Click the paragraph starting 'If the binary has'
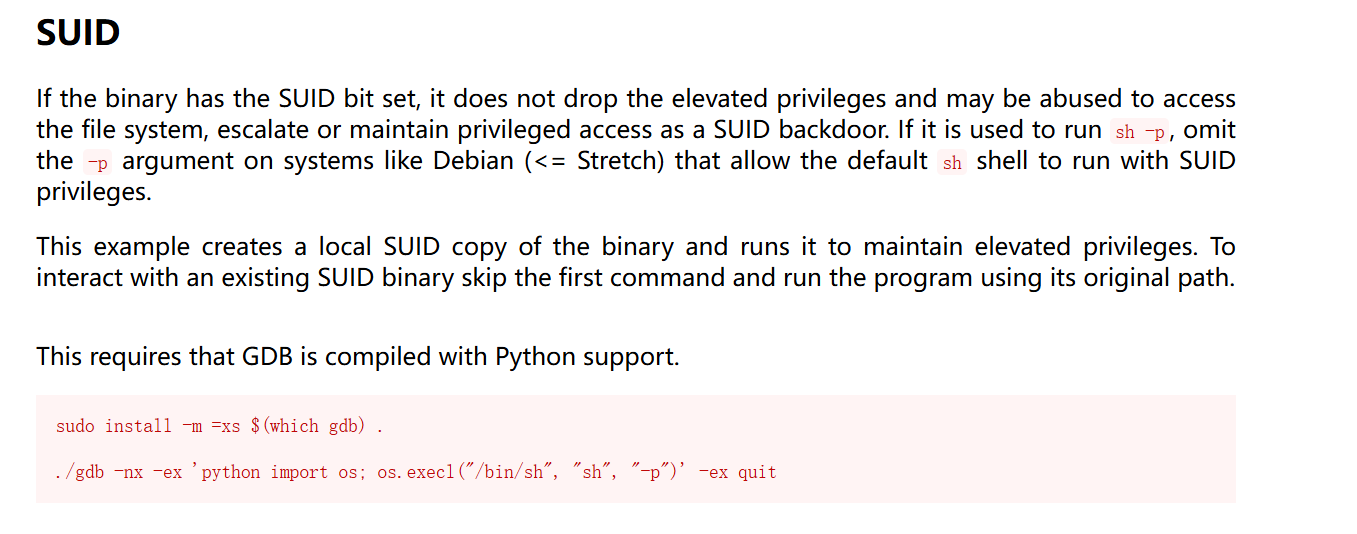Viewport: 1357px width, 534px height. tap(636, 145)
